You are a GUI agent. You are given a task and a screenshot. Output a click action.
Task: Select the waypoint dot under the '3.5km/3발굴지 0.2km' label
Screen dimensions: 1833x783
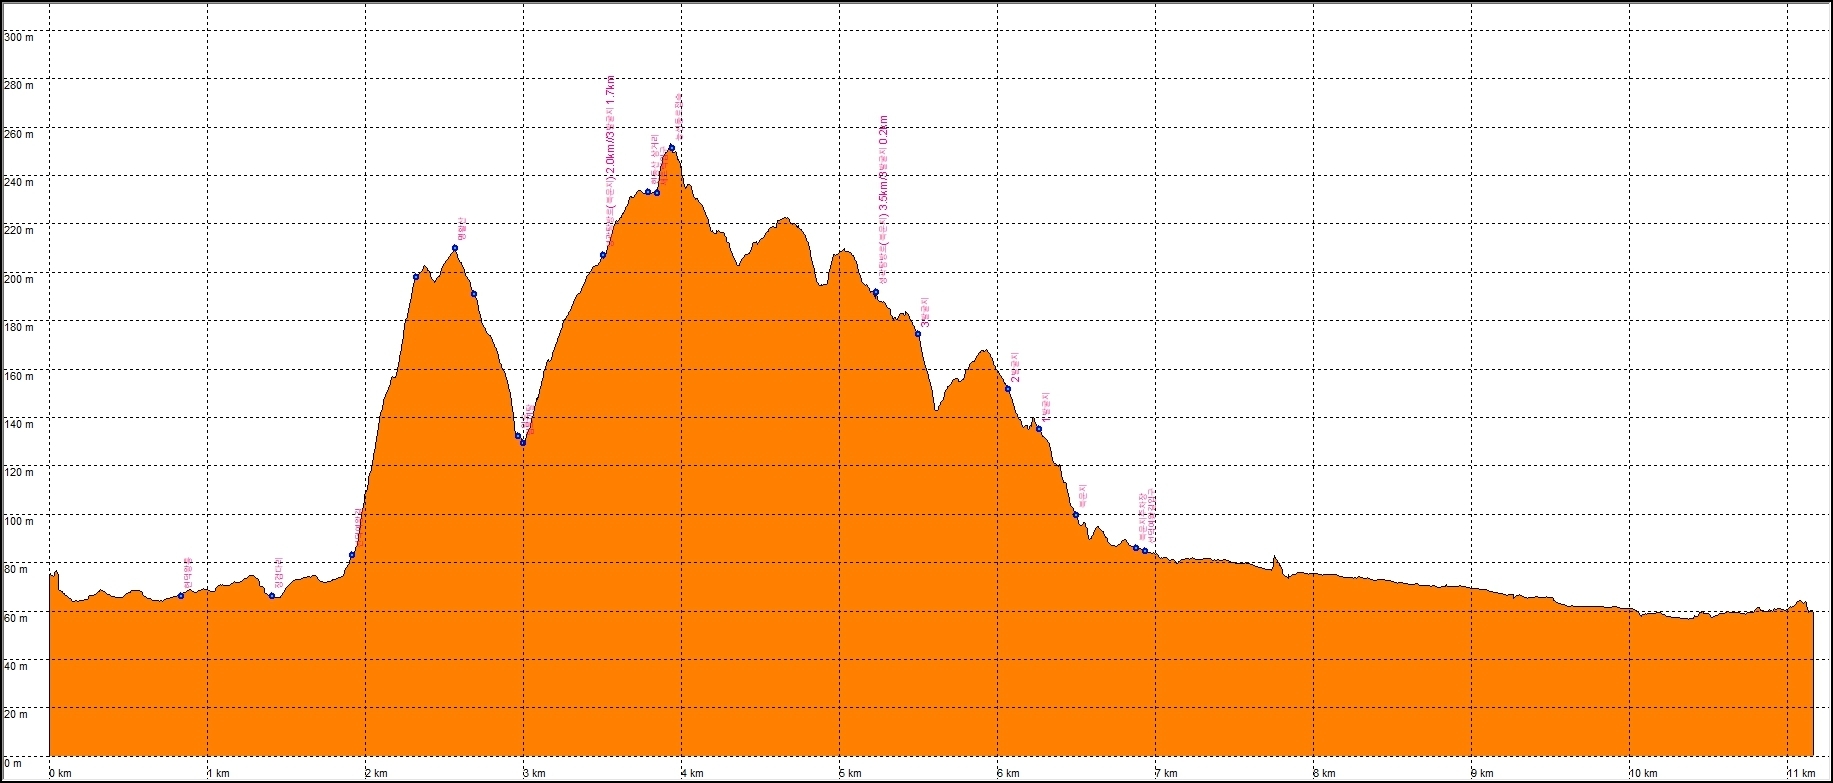click(875, 292)
